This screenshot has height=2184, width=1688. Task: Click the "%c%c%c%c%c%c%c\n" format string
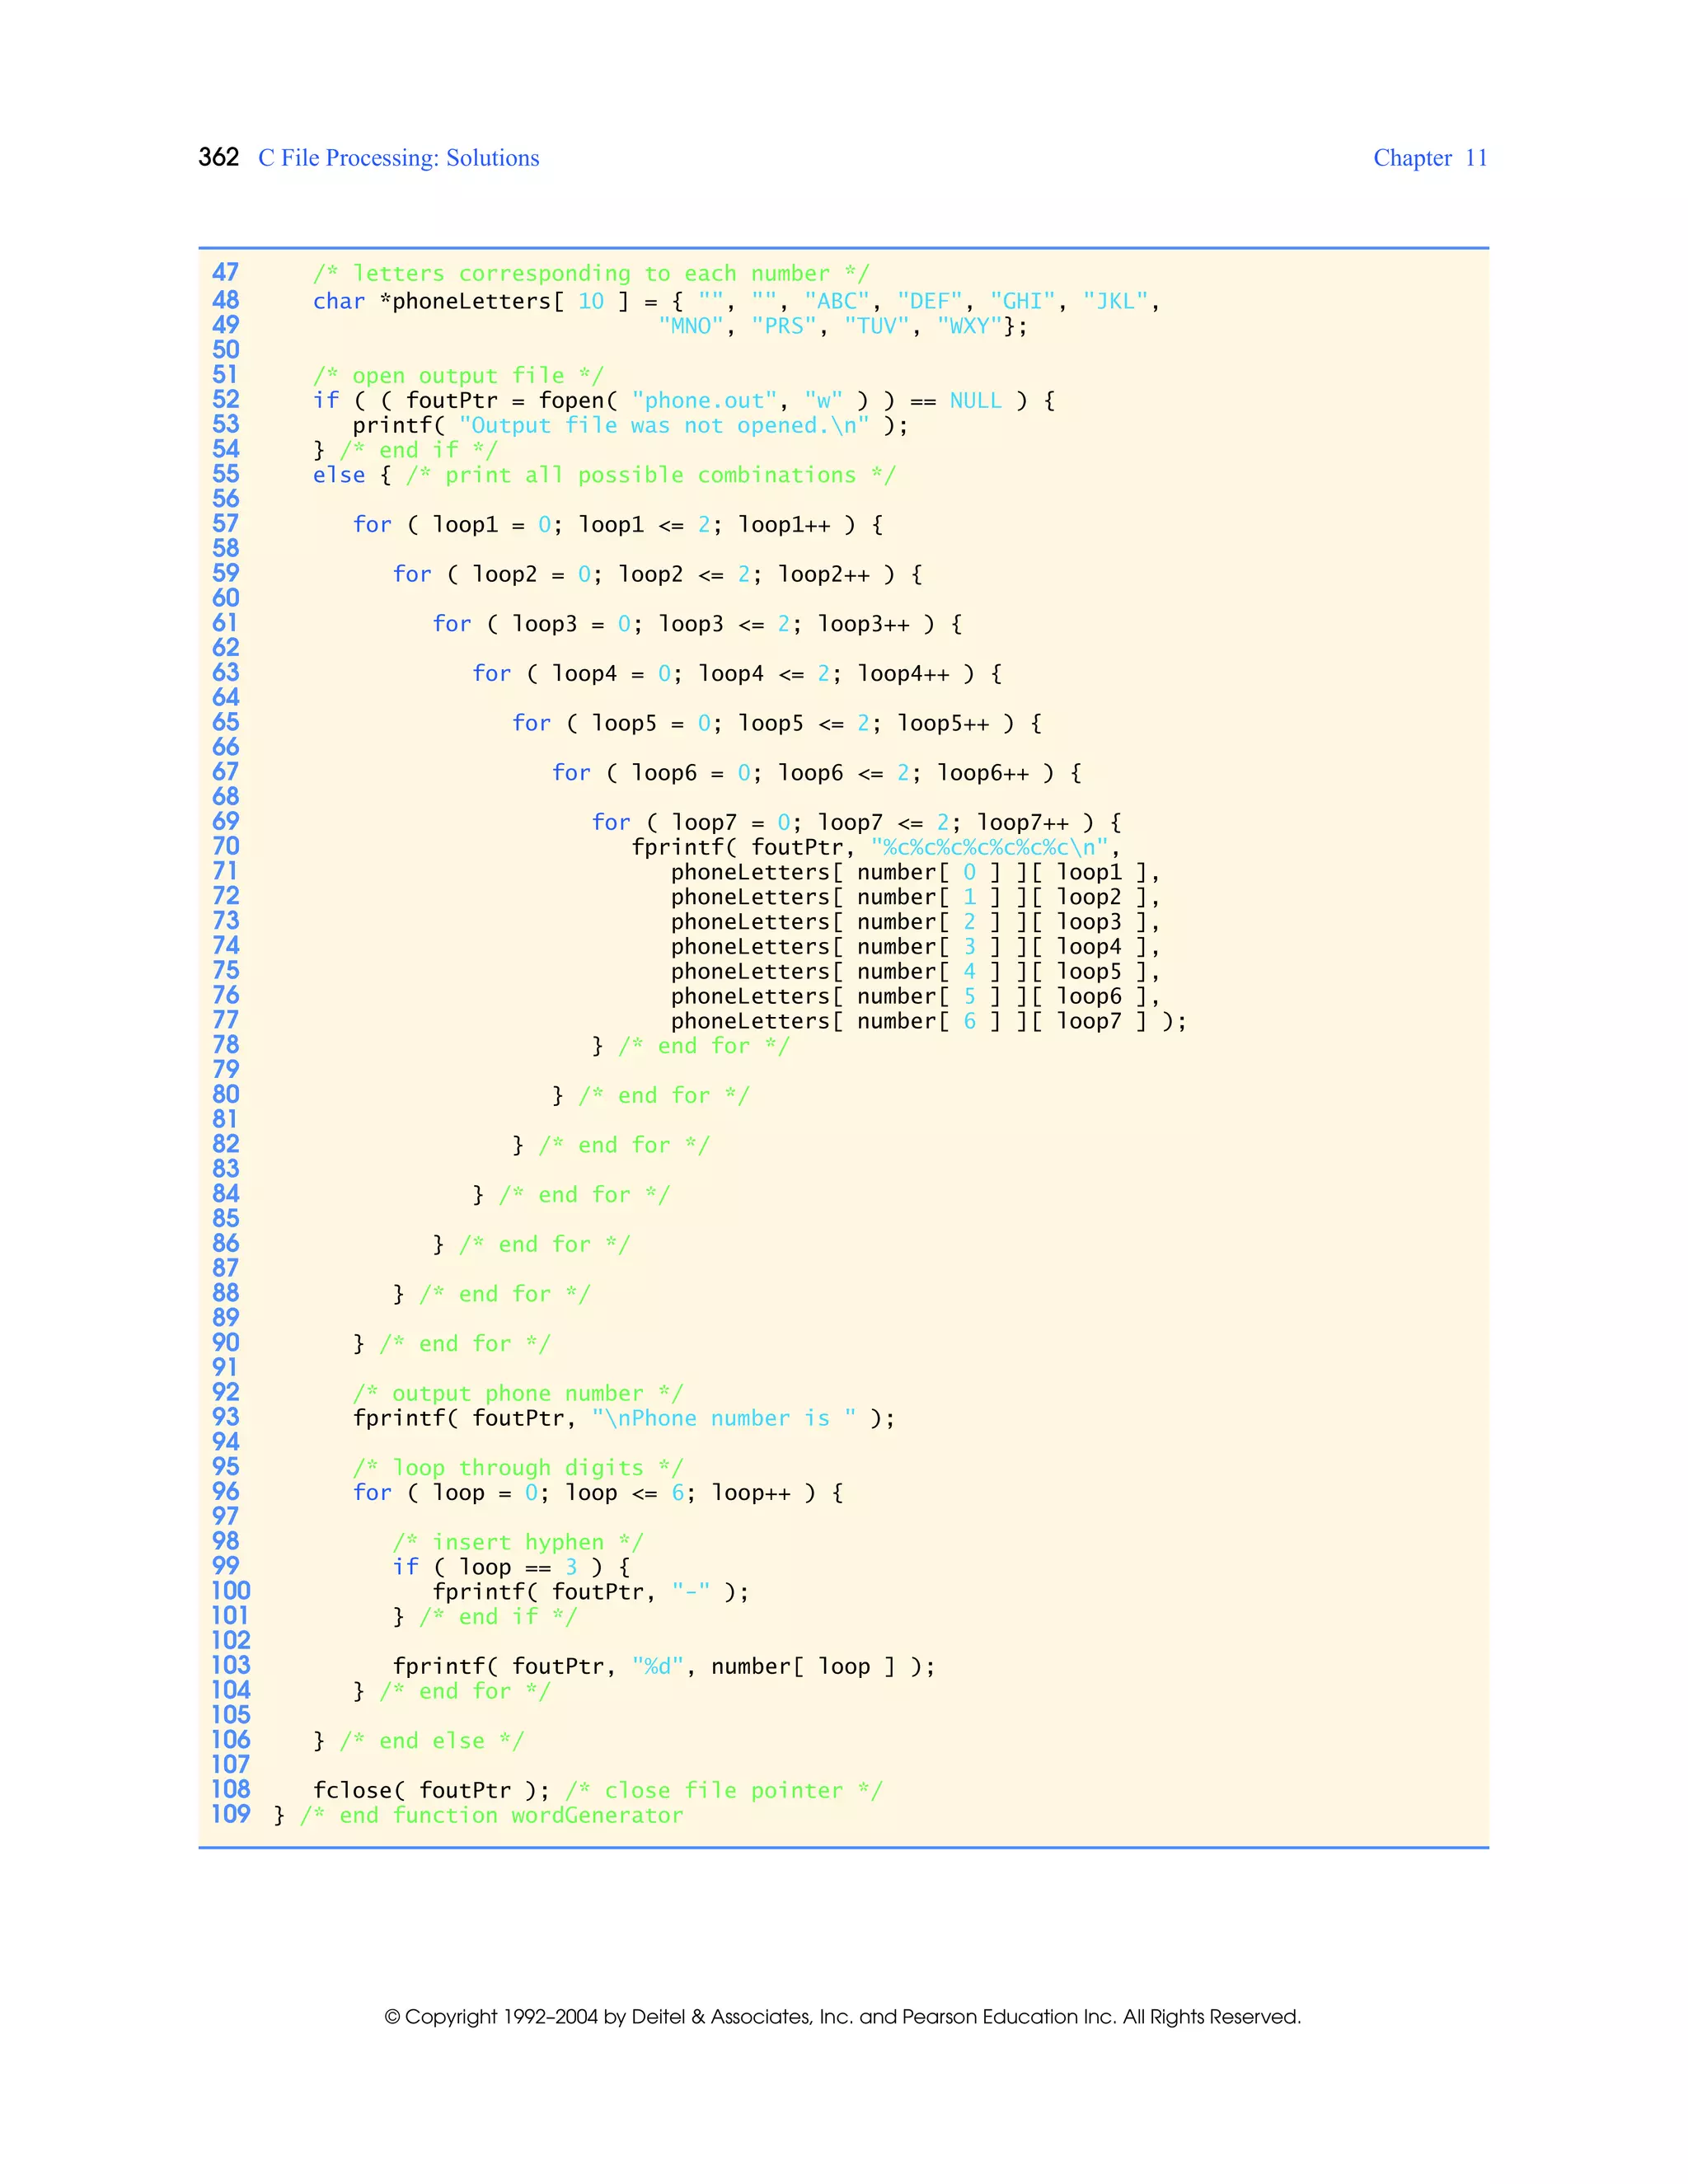989,847
